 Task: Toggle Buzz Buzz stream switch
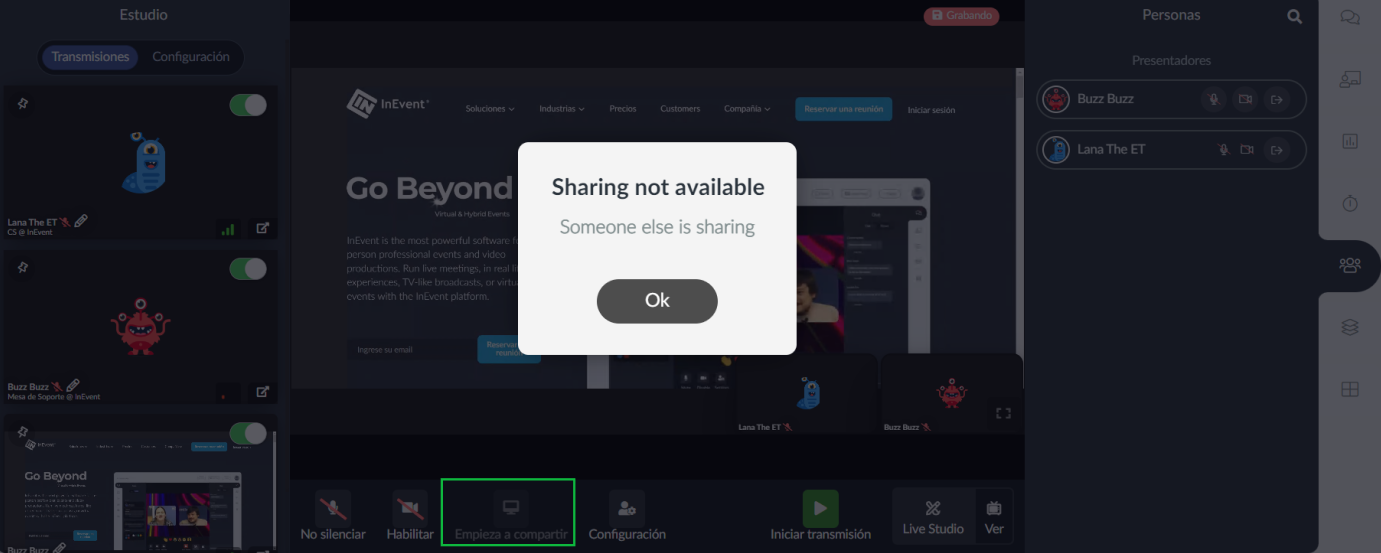[248, 269]
